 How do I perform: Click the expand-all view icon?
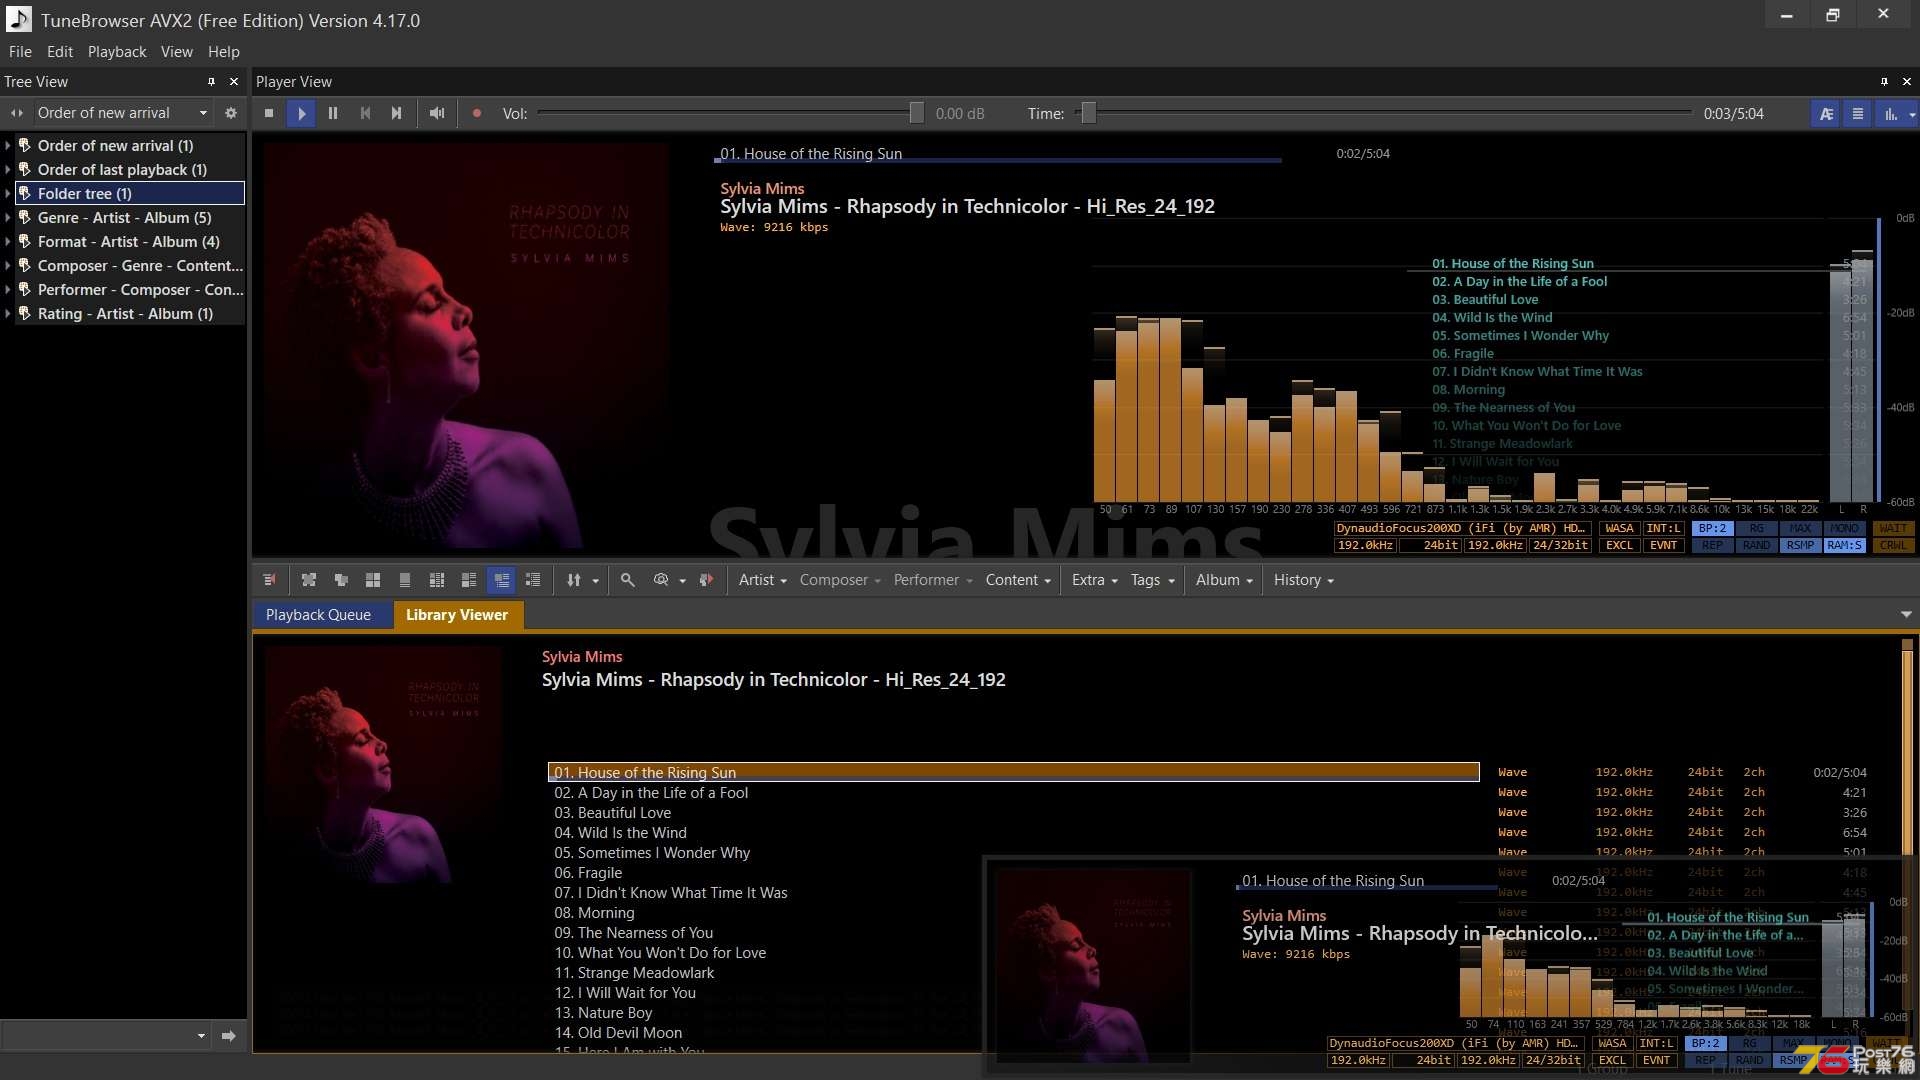(309, 580)
